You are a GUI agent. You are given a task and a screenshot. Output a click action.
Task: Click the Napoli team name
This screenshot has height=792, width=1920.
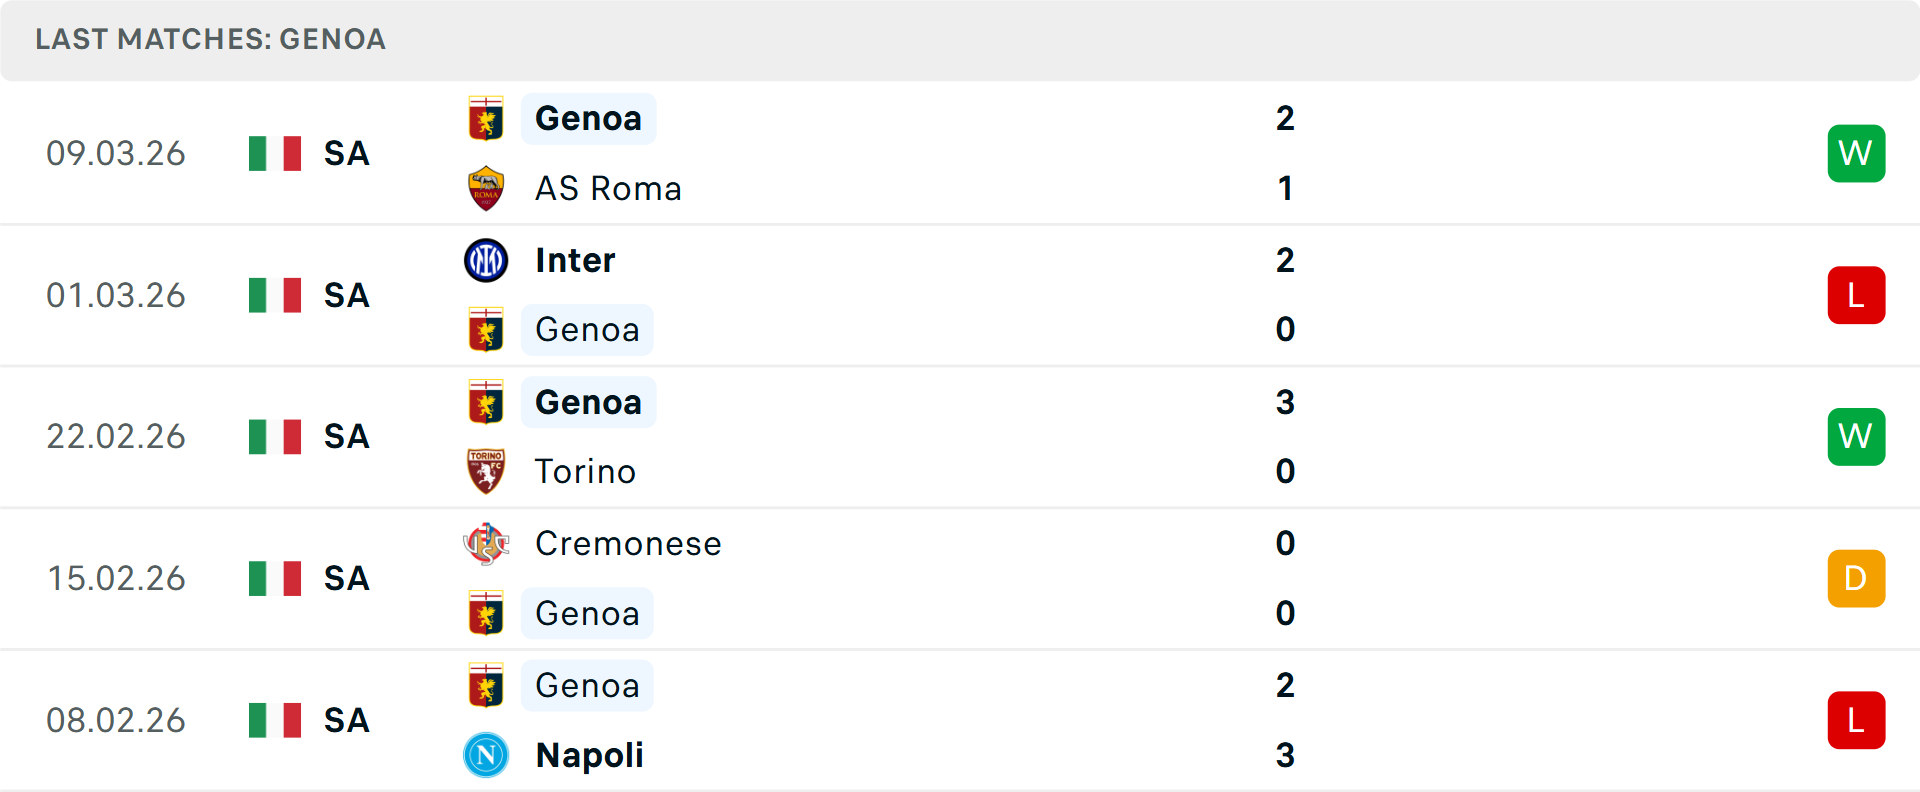[x=589, y=756]
